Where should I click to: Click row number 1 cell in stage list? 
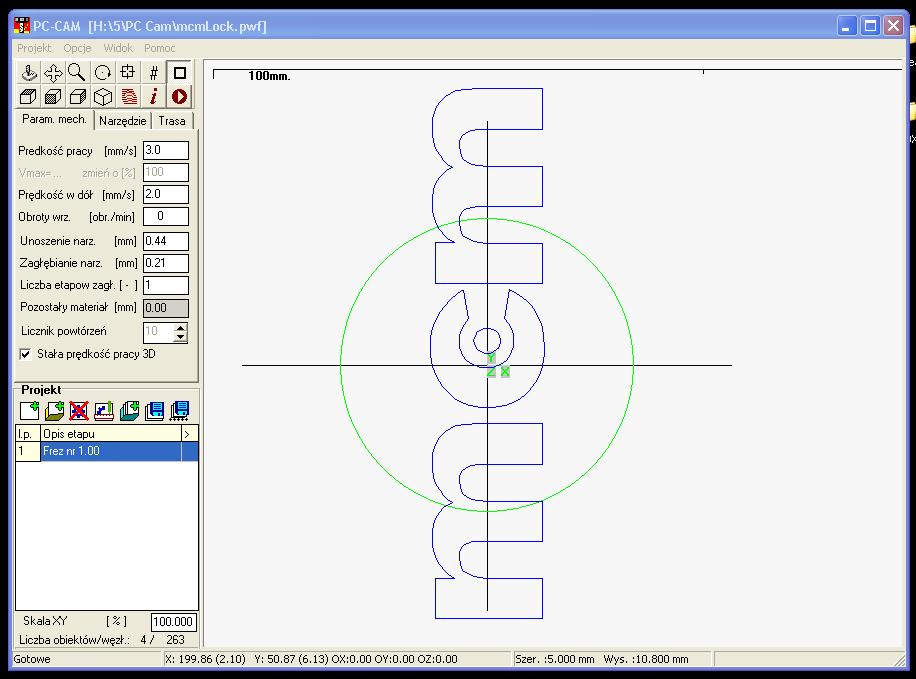pos(27,451)
